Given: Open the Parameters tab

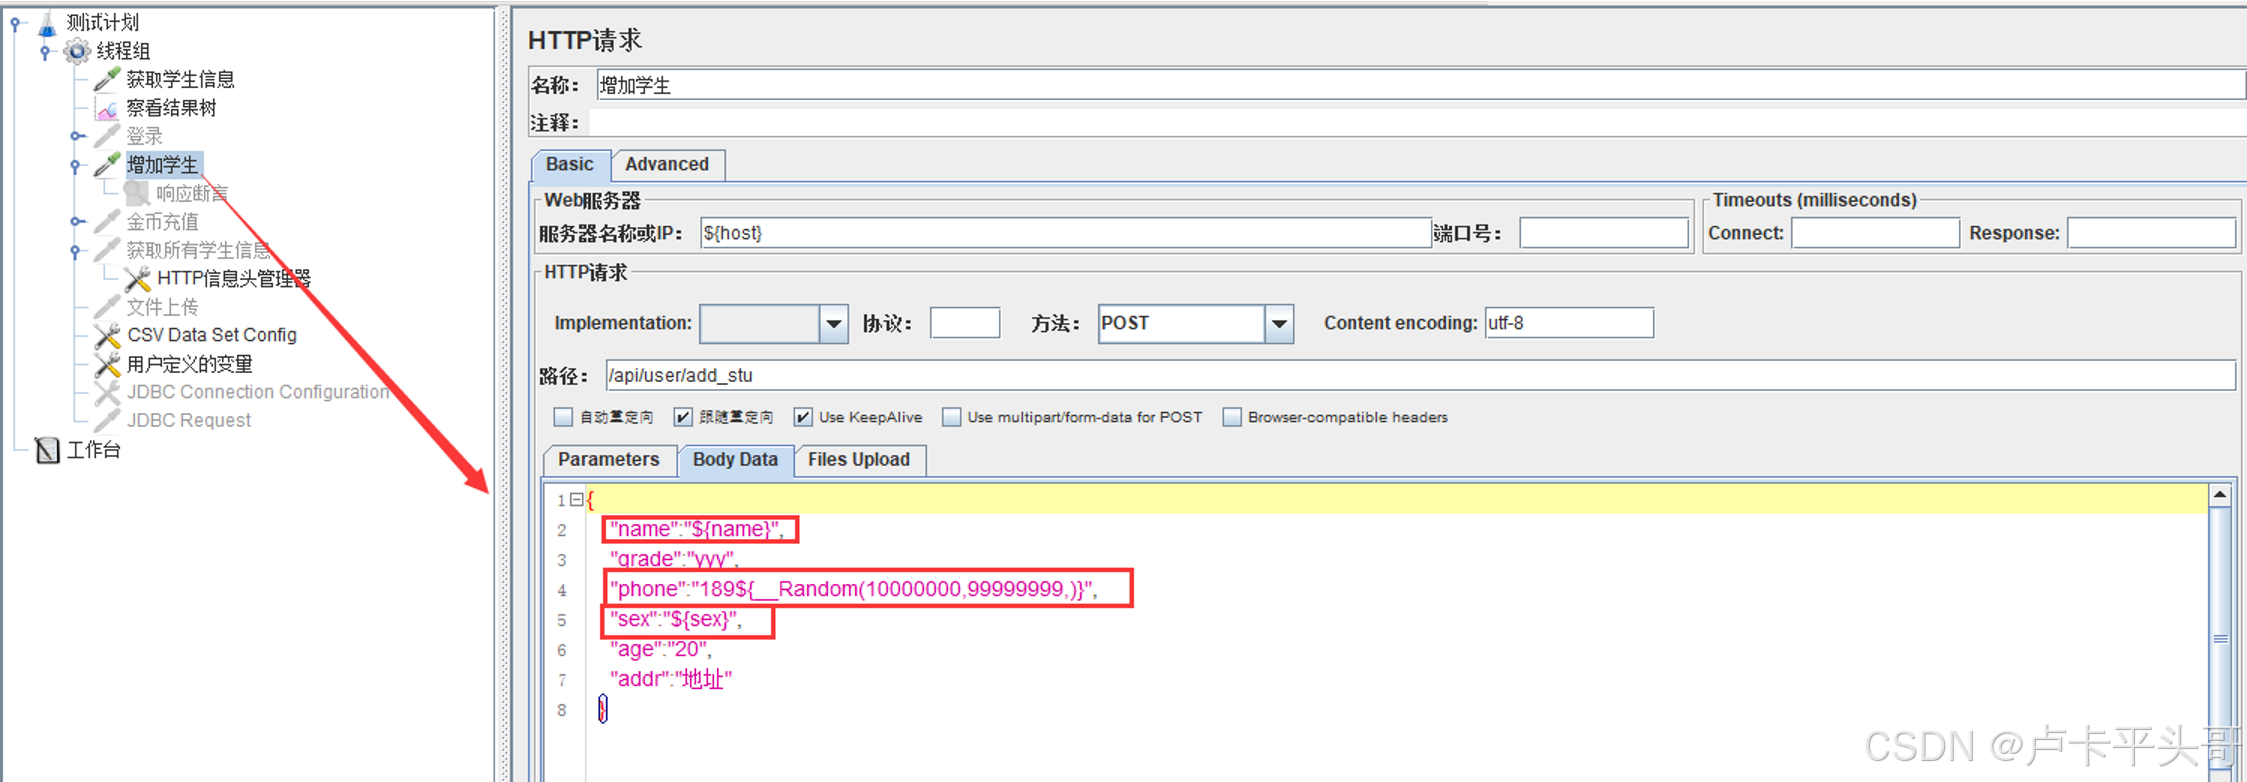Looking at the screenshot, I should 609,460.
